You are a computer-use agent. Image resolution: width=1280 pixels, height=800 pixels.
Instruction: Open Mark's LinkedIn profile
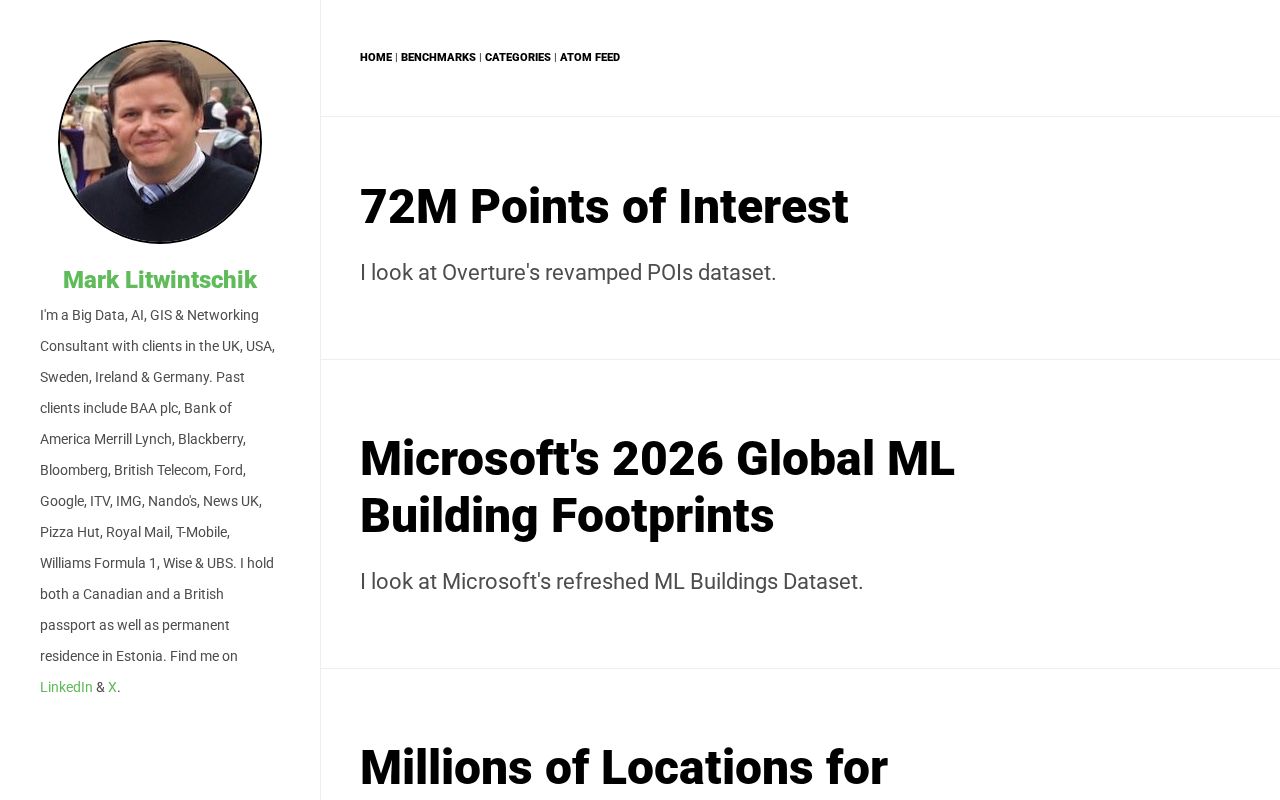click(x=65, y=687)
